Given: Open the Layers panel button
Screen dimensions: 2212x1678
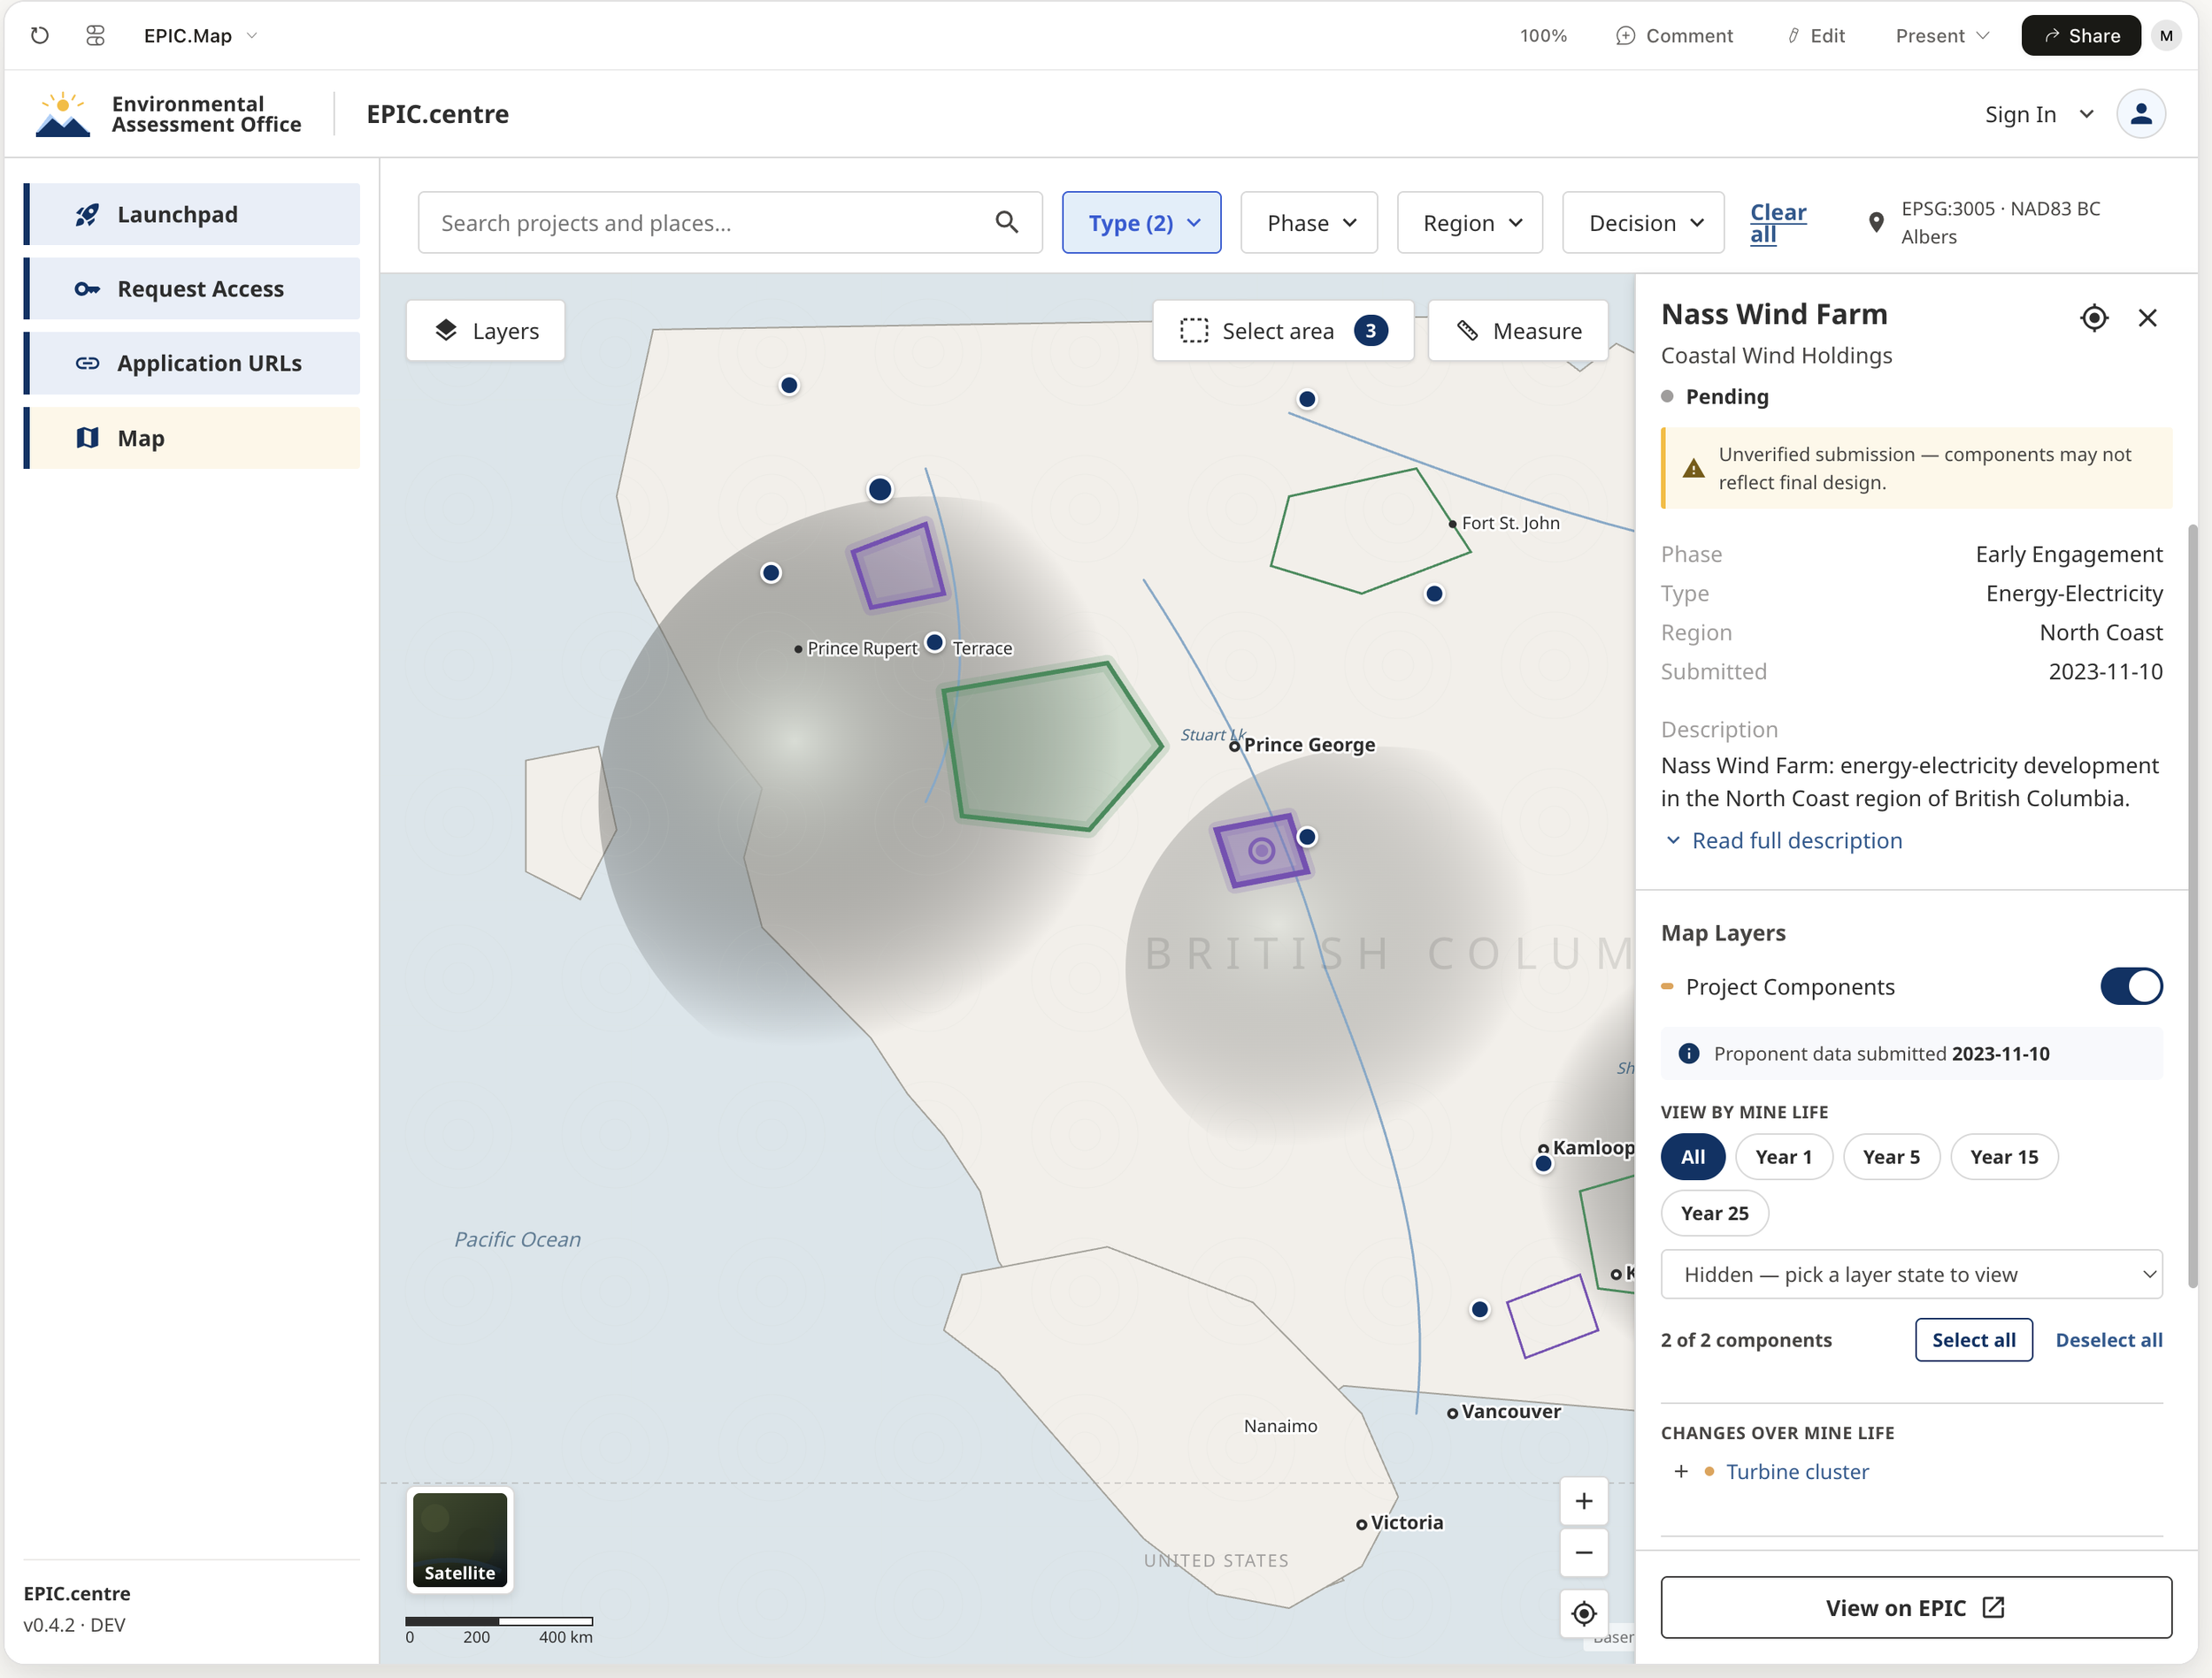Looking at the screenshot, I should point(486,331).
